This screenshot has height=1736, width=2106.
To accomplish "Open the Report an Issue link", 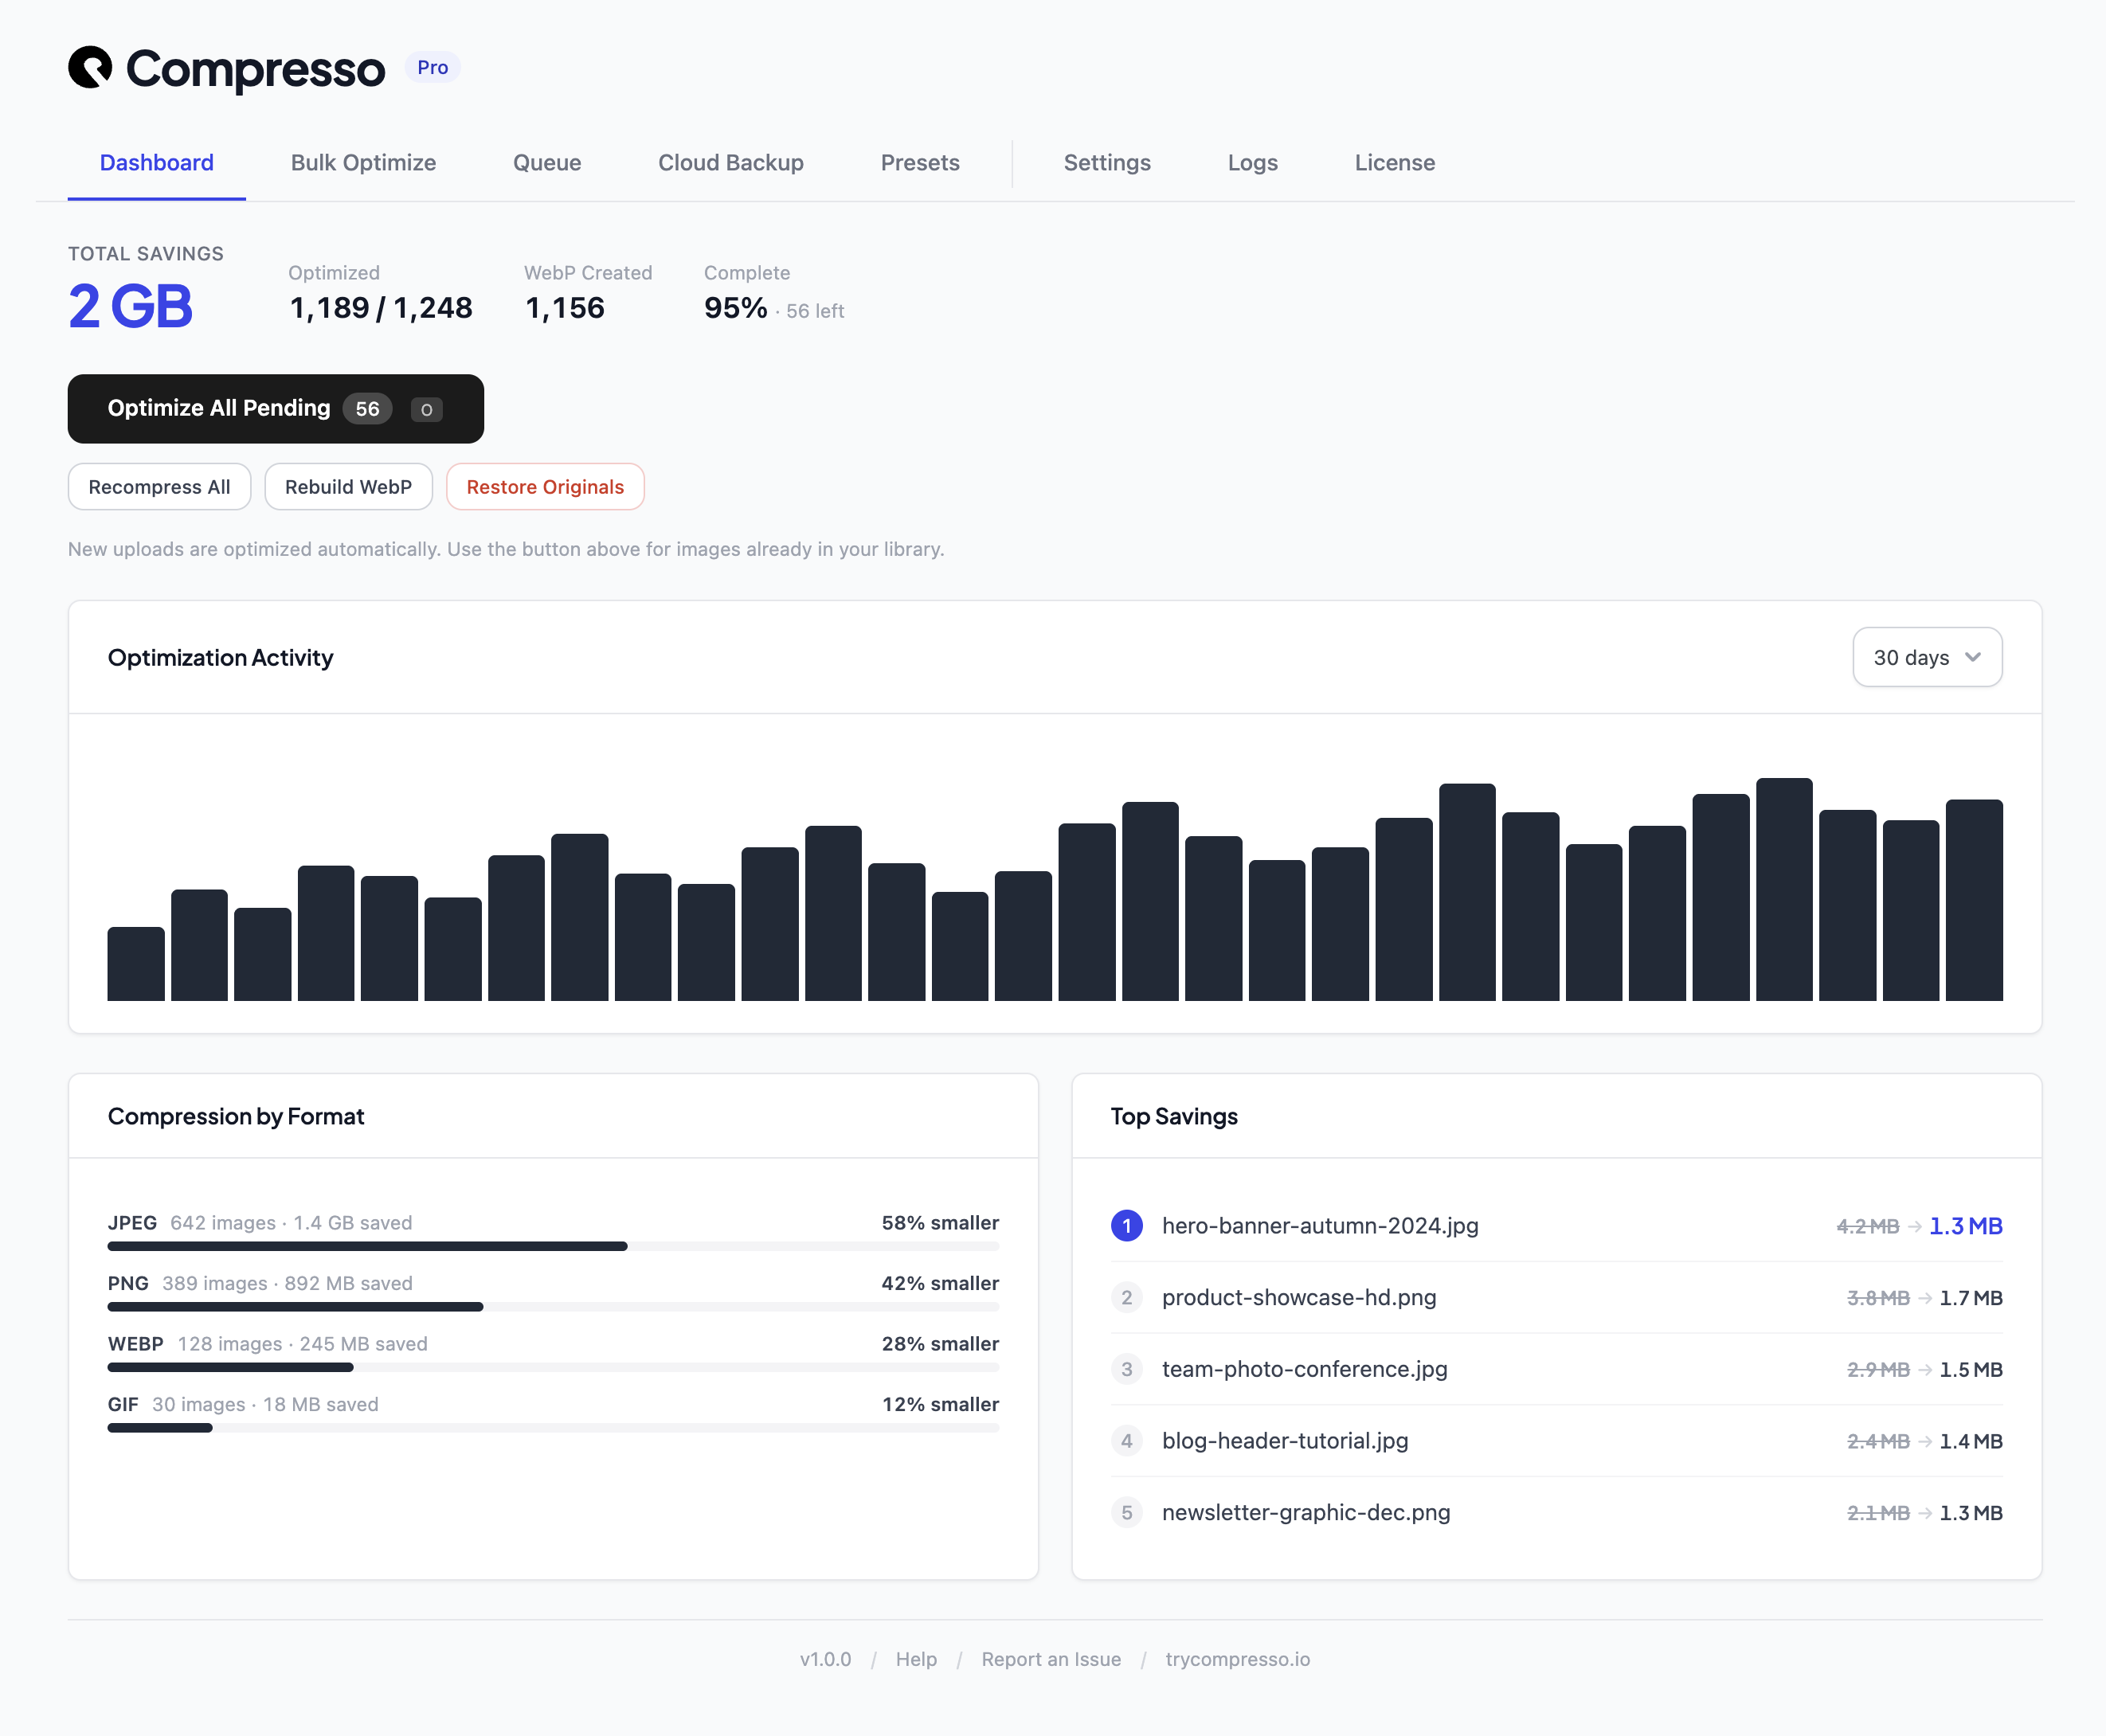I will (x=1051, y=1659).
